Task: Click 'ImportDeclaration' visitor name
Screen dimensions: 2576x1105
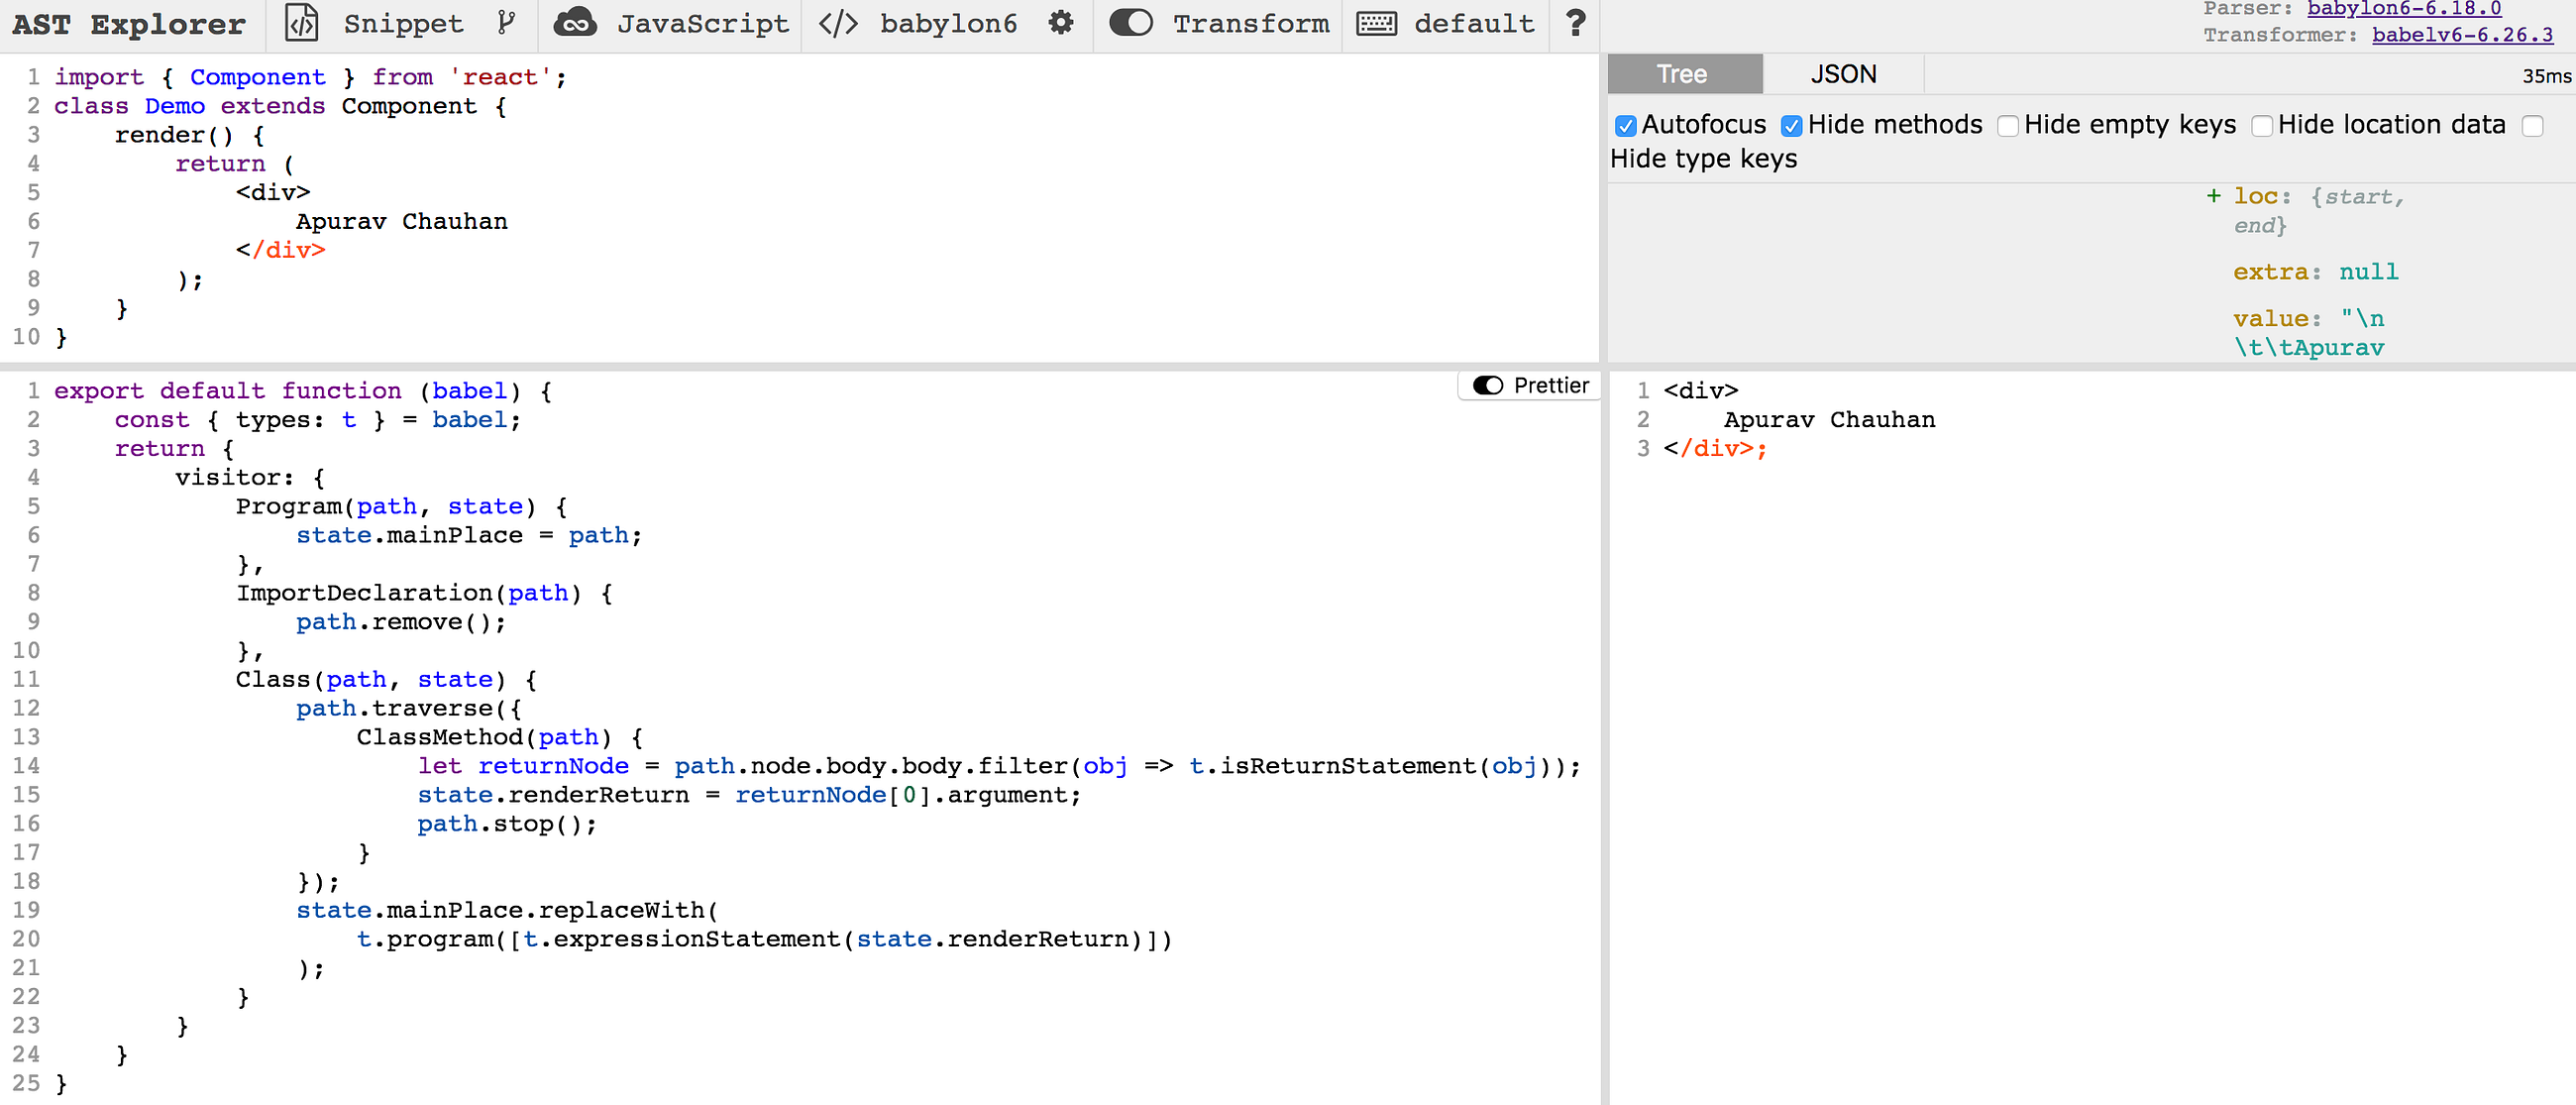Action: tap(365, 593)
